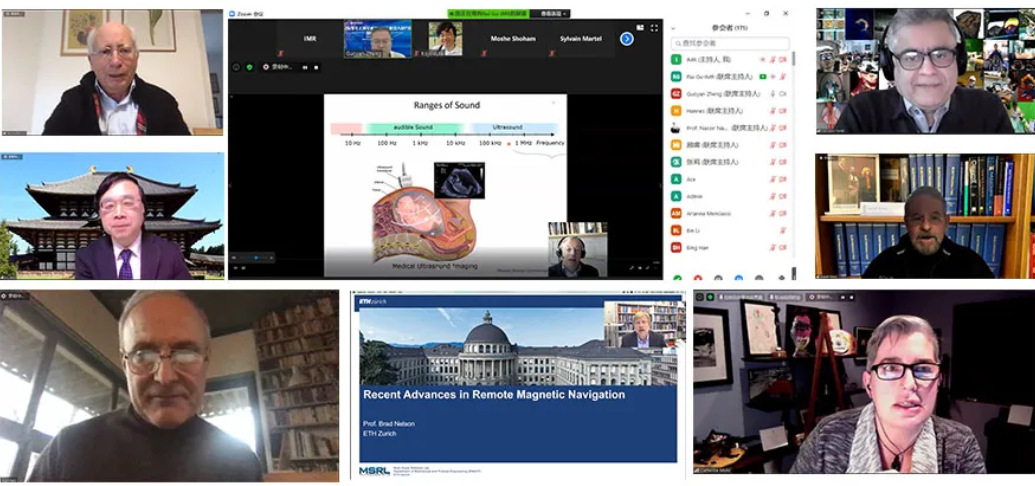The width and height of the screenshot is (1035, 486).
Task: Select Bing Han row in participants list
Action: (x=729, y=248)
